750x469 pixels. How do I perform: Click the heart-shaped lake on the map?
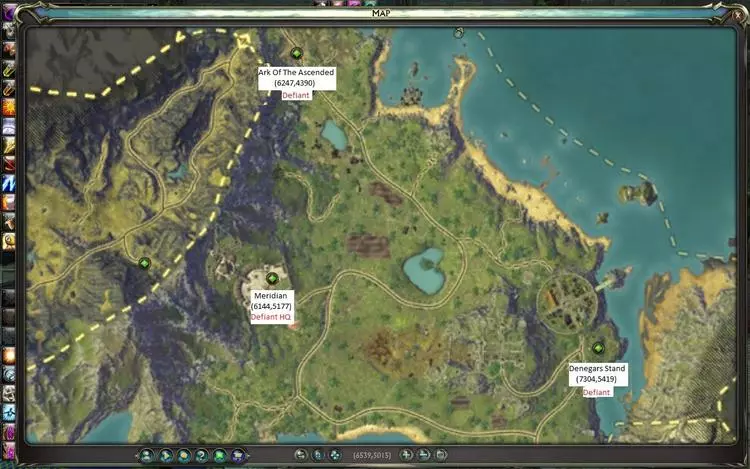(x=424, y=271)
